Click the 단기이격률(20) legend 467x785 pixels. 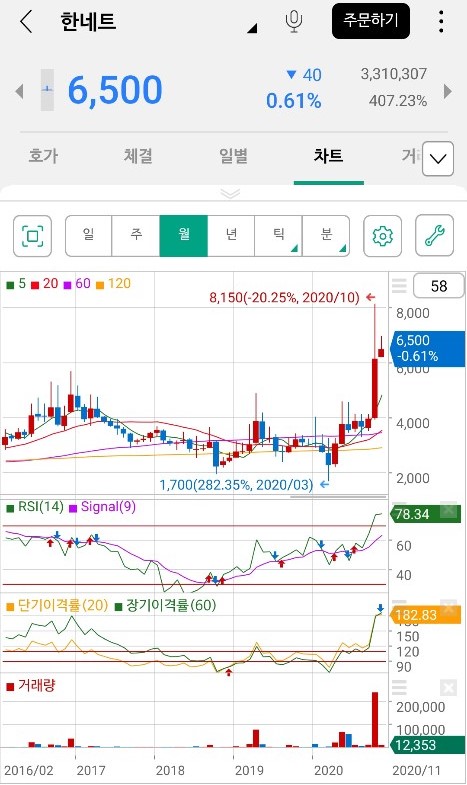pyautogui.click(x=58, y=606)
